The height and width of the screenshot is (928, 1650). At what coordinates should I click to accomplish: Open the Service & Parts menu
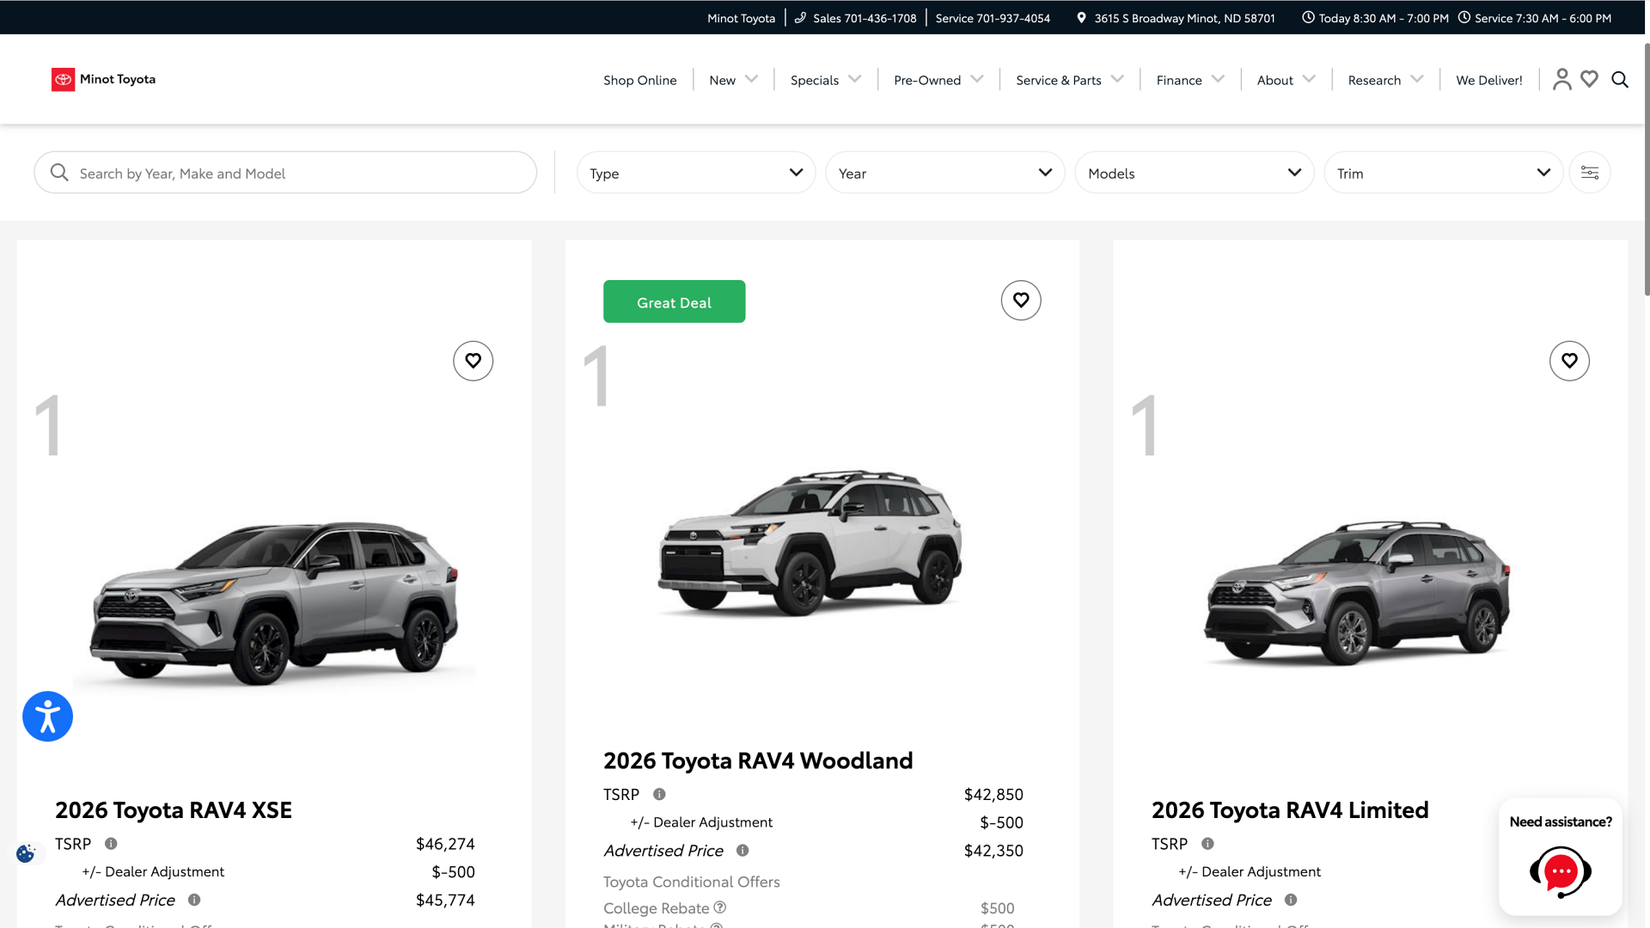tap(1058, 80)
